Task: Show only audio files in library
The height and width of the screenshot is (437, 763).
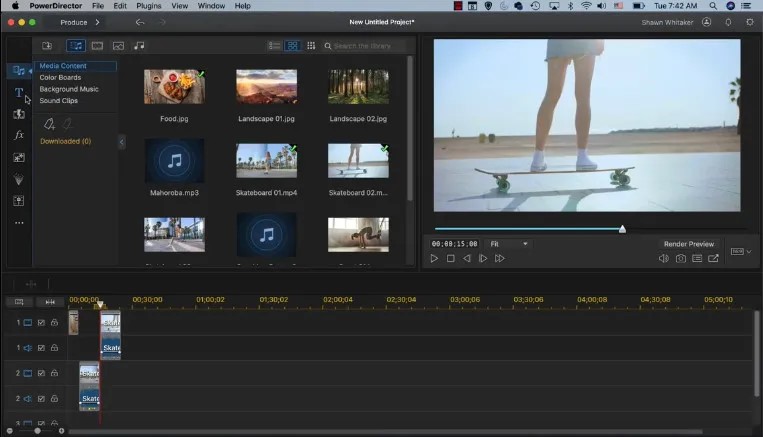Action: click(x=139, y=46)
